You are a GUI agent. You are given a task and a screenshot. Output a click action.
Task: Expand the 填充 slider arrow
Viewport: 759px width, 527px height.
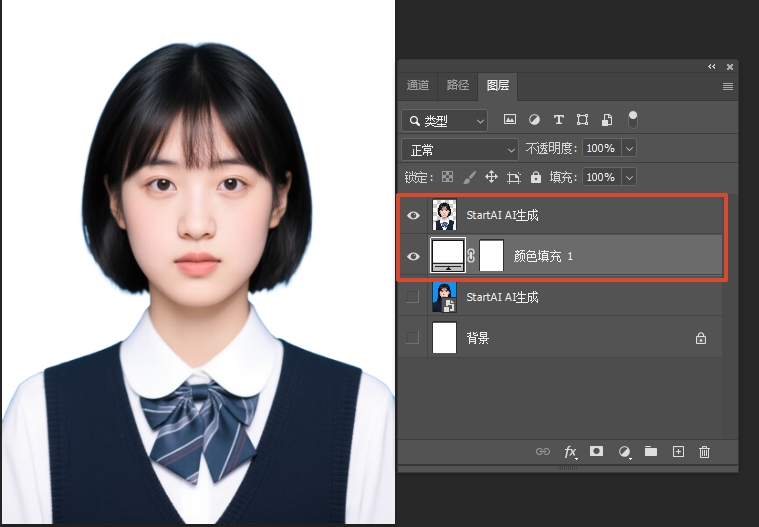[x=629, y=177]
